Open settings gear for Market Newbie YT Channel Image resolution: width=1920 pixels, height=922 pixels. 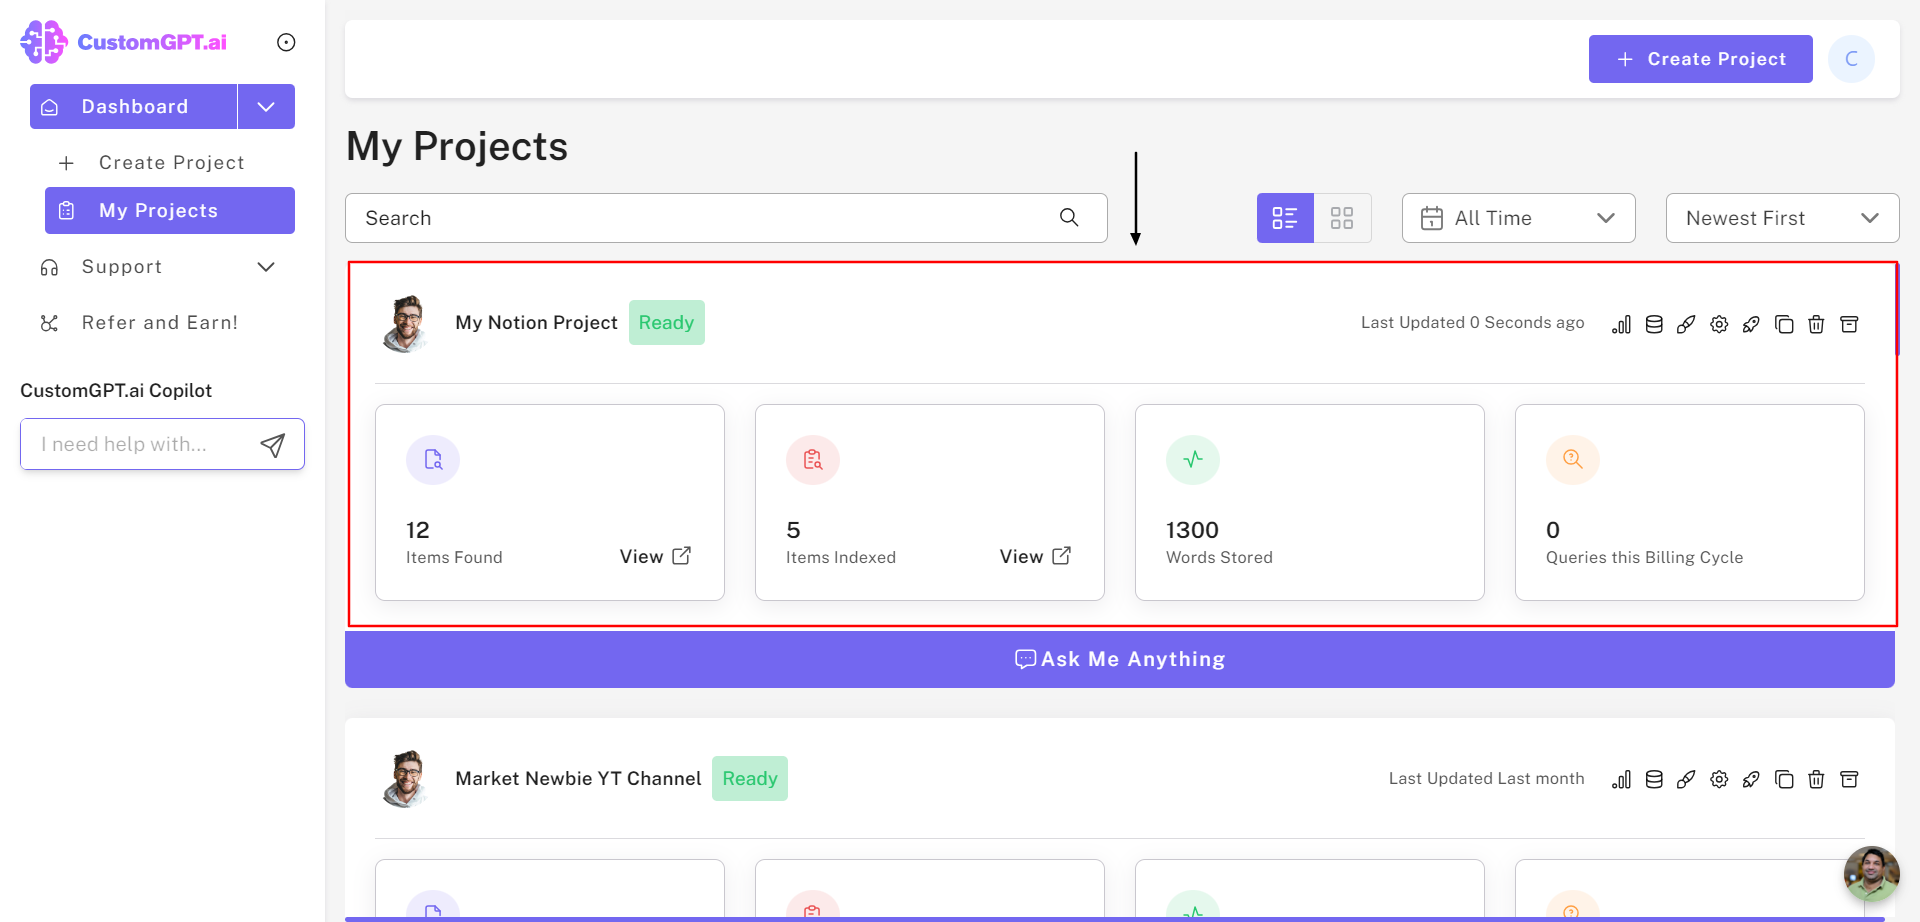(x=1719, y=779)
